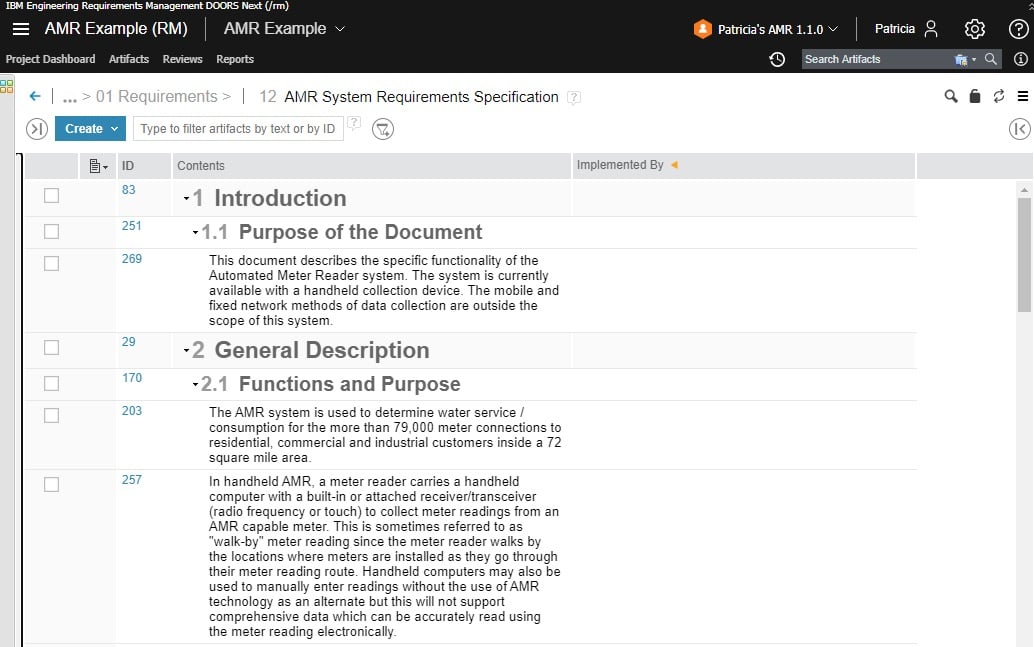The width and height of the screenshot is (1034, 647).
Task: Open the hamburger main menu
Action: point(21,29)
